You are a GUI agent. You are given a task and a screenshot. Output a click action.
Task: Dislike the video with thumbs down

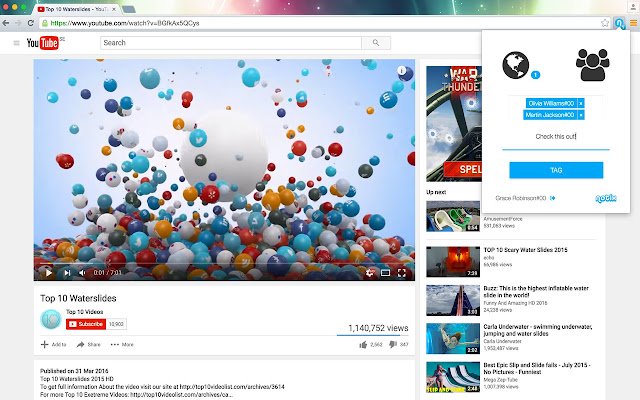[393, 345]
